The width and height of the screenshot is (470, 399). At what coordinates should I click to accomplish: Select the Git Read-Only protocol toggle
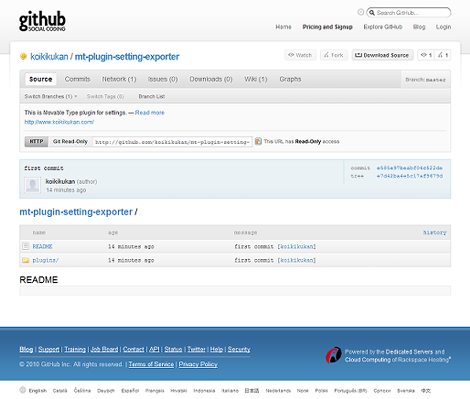click(x=70, y=142)
